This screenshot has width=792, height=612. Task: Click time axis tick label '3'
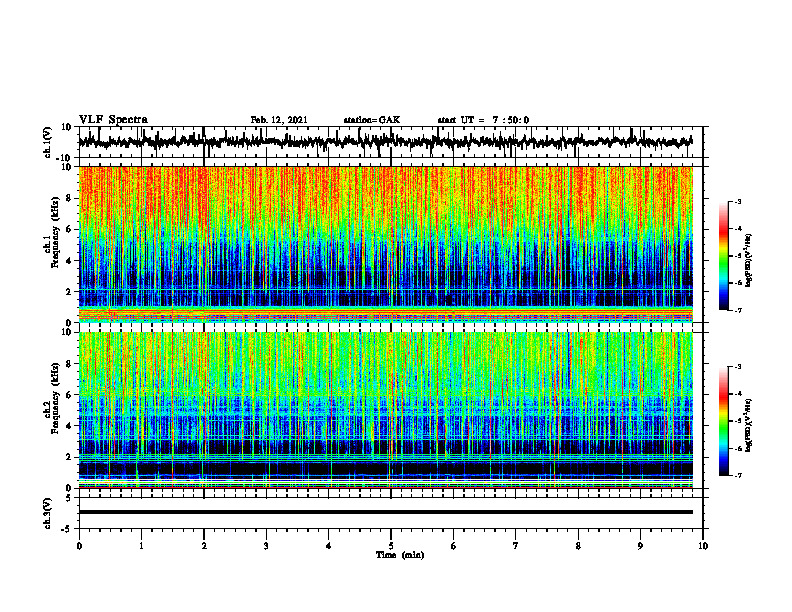266,546
